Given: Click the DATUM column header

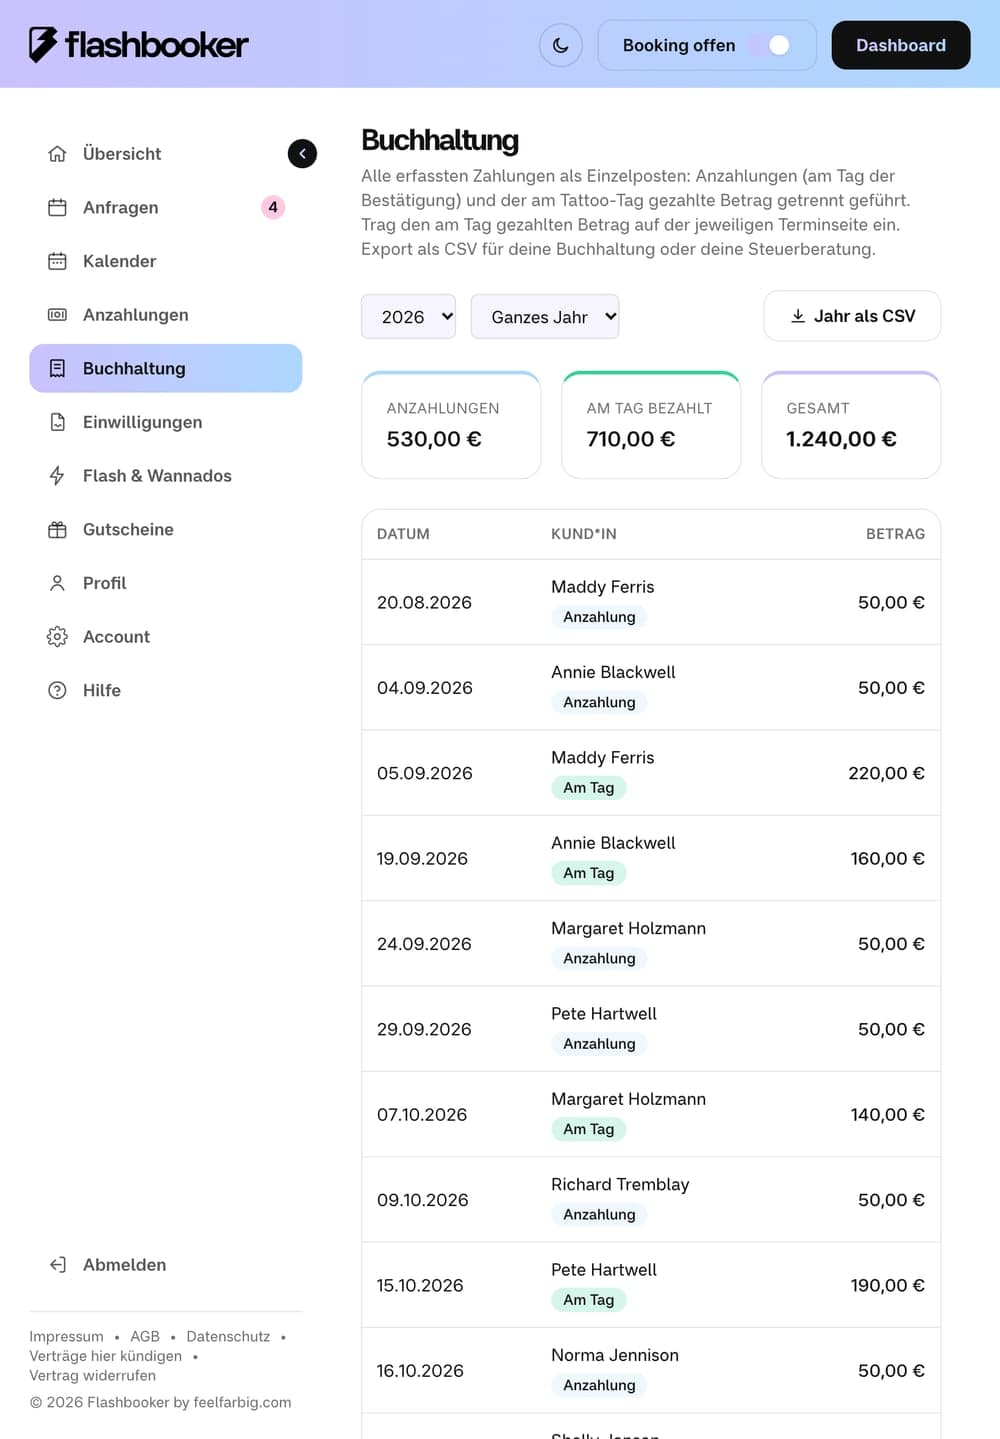Looking at the screenshot, I should click(403, 534).
